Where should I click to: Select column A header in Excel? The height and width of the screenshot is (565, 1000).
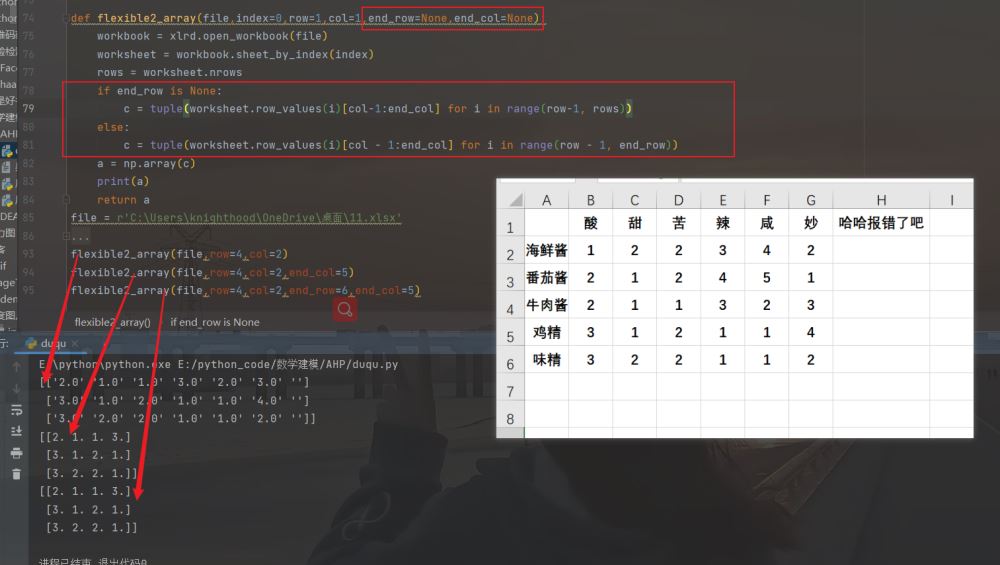(547, 200)
